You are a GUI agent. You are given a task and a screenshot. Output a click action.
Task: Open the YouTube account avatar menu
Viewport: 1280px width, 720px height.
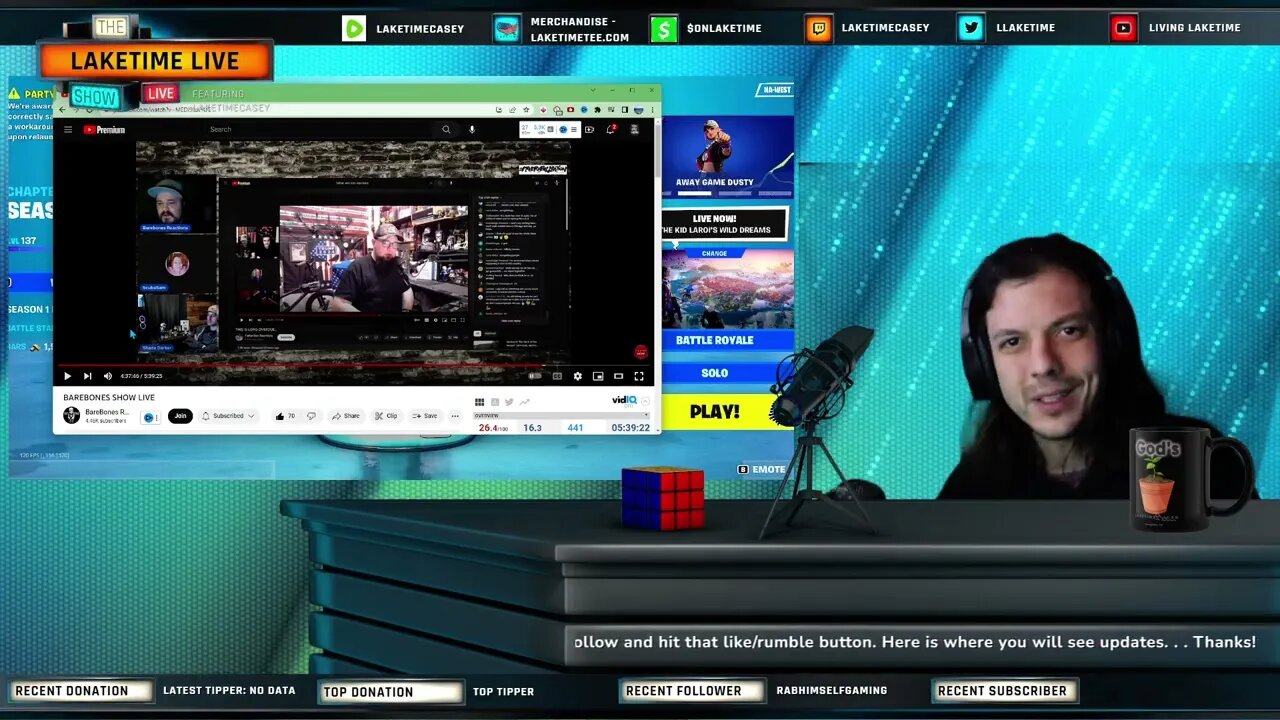pos(635,130)
